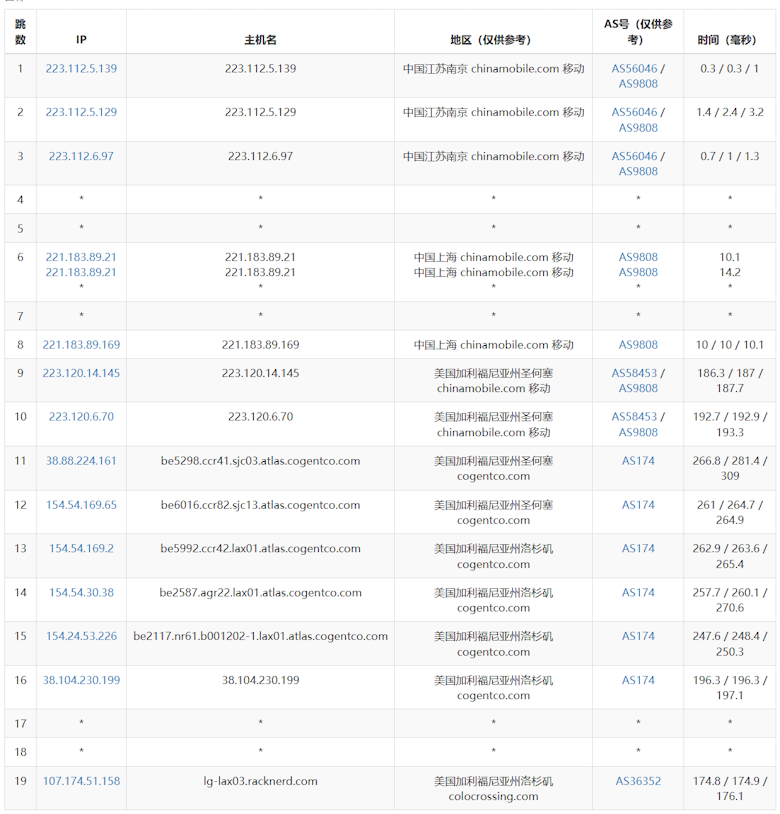
Task: Click IP link 154.54.169.65
Action: pyautogui.click(x=81, y=505)
